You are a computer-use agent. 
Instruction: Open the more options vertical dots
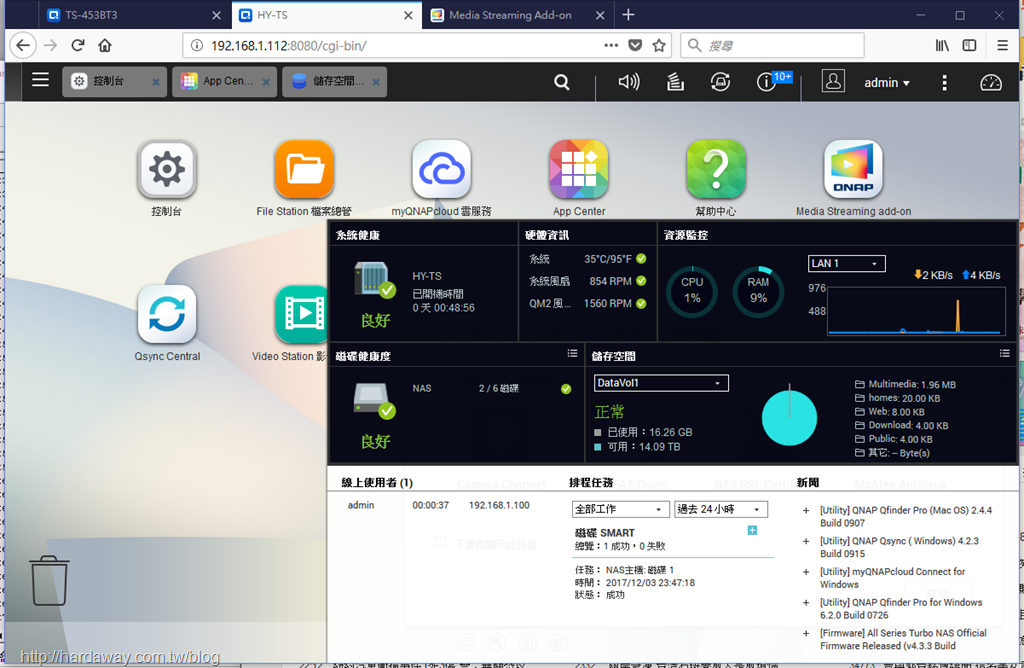tap(944, 82)
